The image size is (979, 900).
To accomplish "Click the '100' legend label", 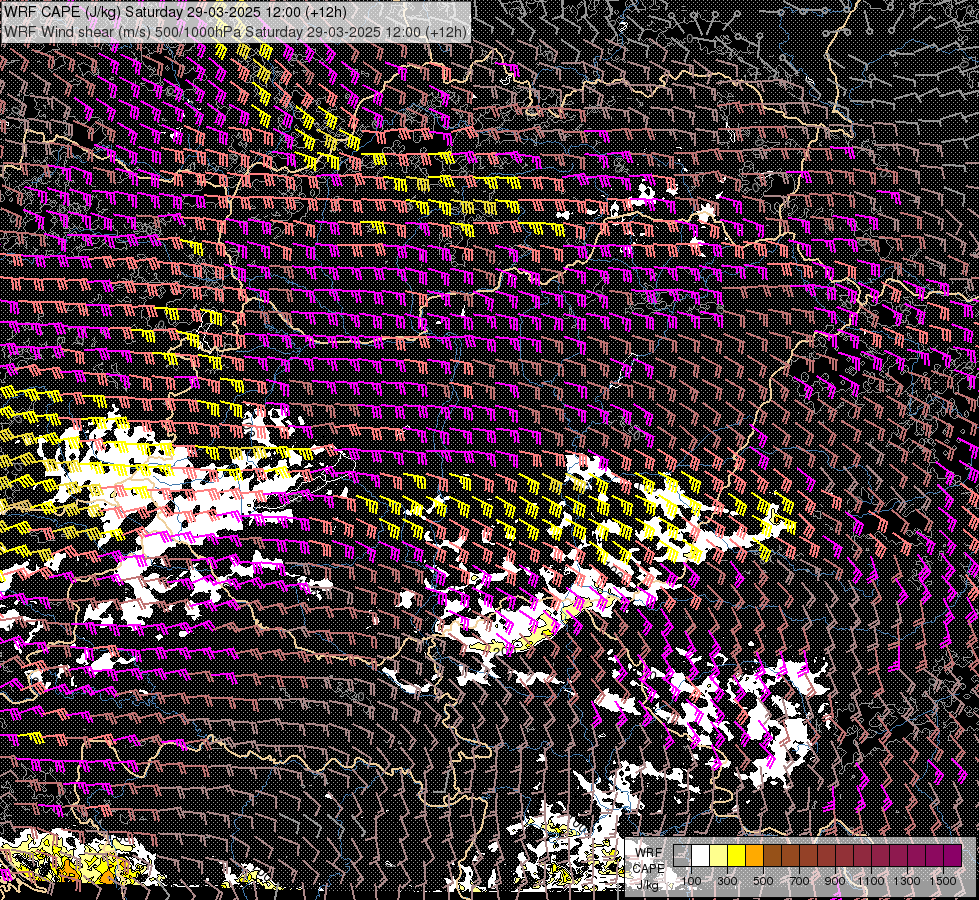I will point(691,881).
